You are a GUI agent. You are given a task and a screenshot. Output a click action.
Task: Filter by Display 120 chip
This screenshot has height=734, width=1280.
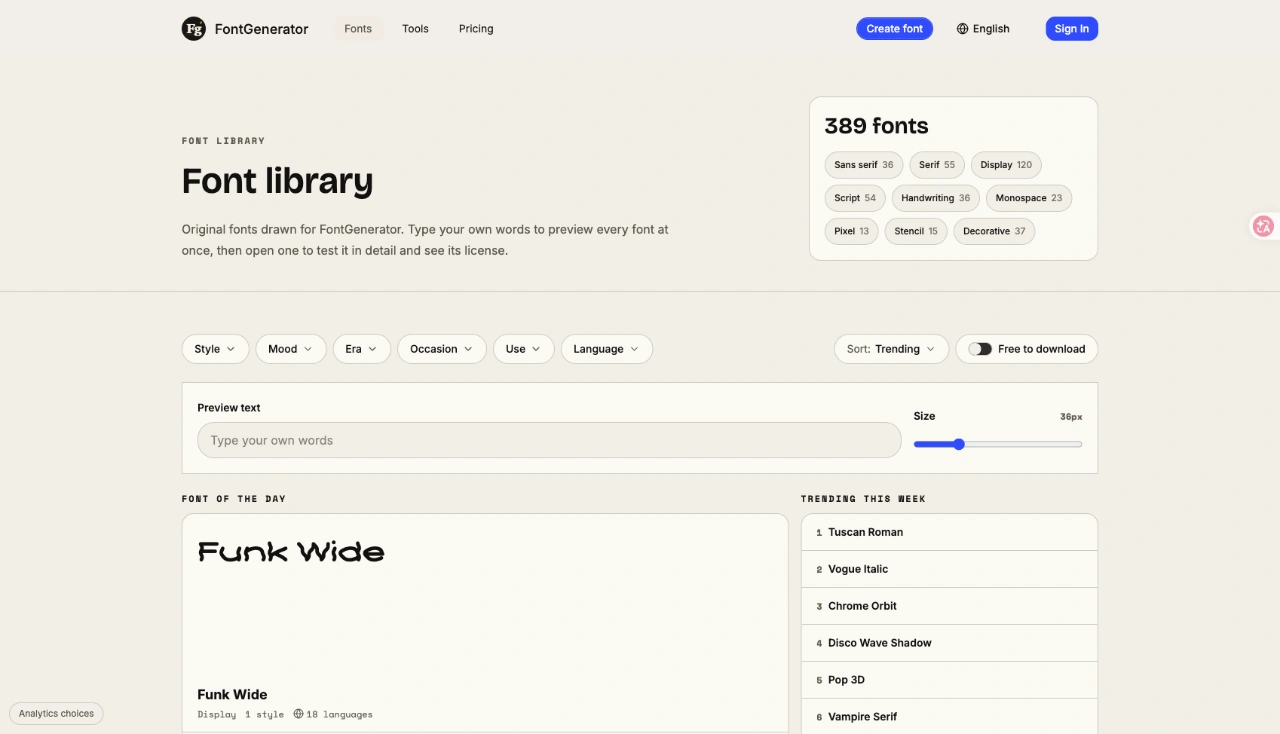coord(1006,165)
